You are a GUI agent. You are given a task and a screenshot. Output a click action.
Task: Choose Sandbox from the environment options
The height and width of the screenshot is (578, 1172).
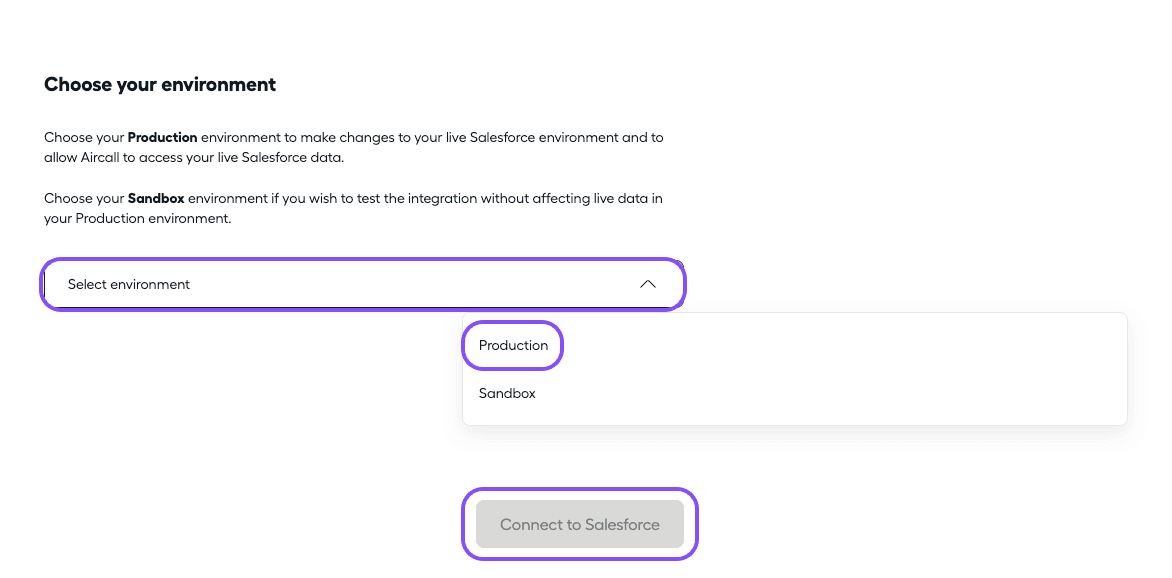point(507,393)
